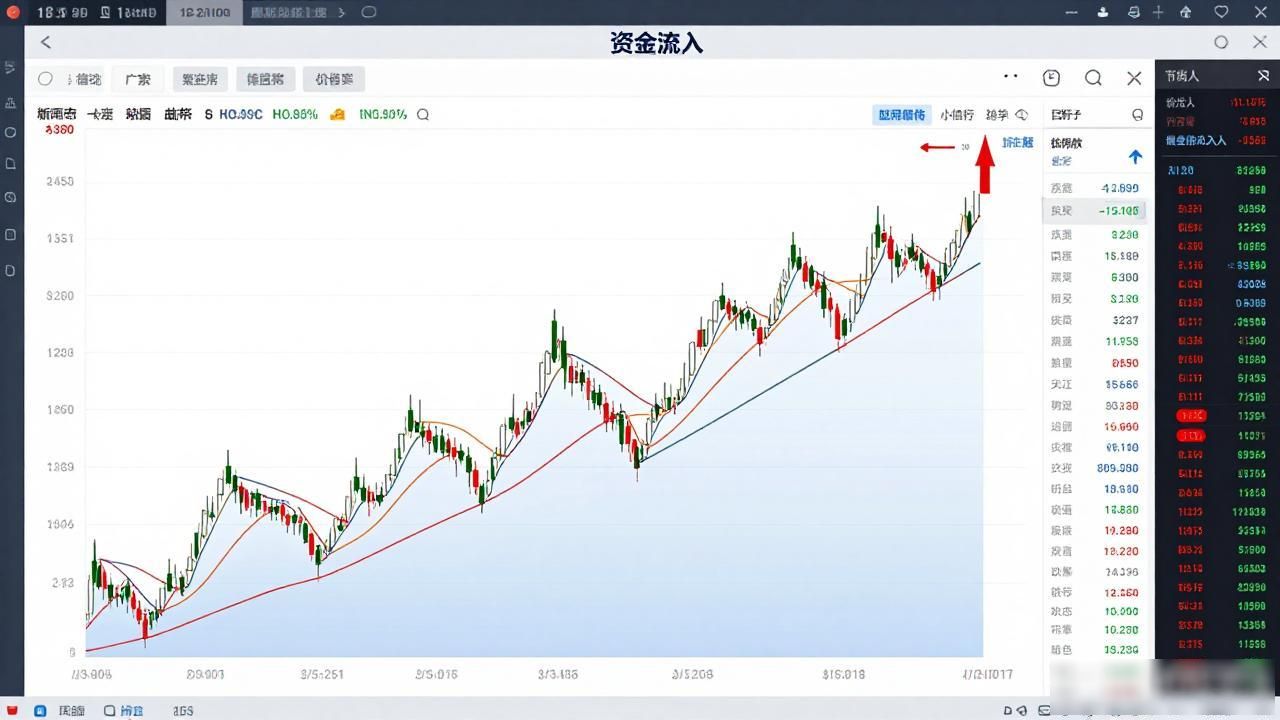Click small magnifier after ING.98% indicator

[x=423, y=114]
